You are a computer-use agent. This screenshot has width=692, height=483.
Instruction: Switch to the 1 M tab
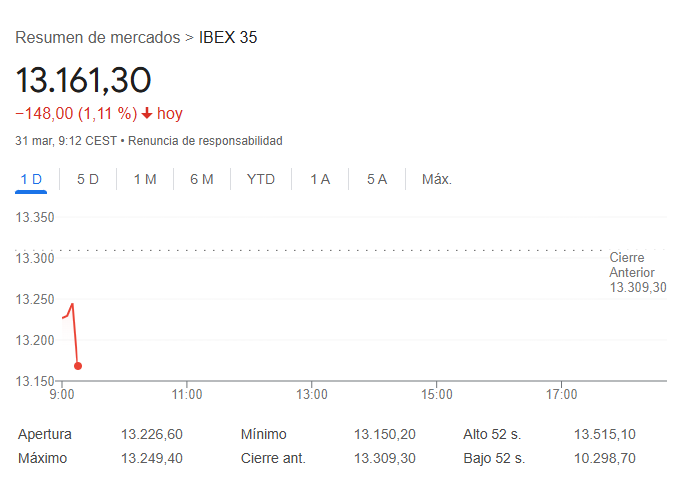click(x=145, y=179)
